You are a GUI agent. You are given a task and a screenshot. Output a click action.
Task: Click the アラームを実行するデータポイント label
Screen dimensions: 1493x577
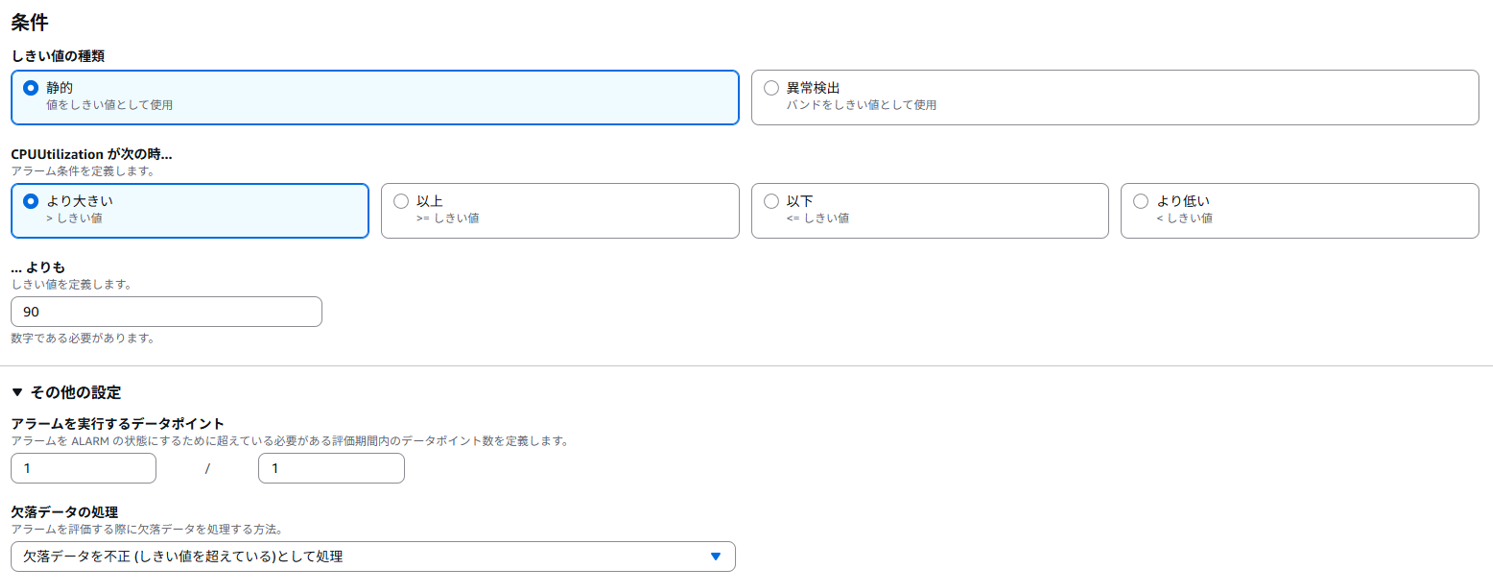coord(118,424)
